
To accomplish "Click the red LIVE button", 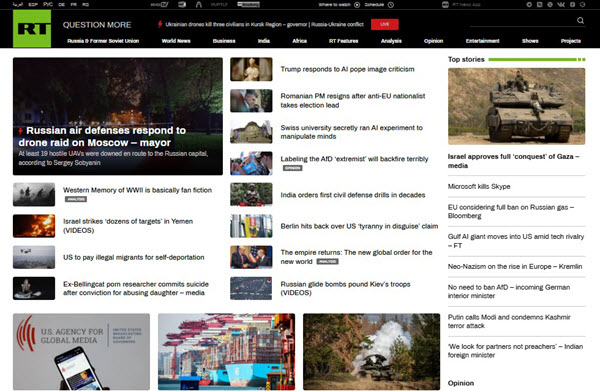I will point(385,24).
